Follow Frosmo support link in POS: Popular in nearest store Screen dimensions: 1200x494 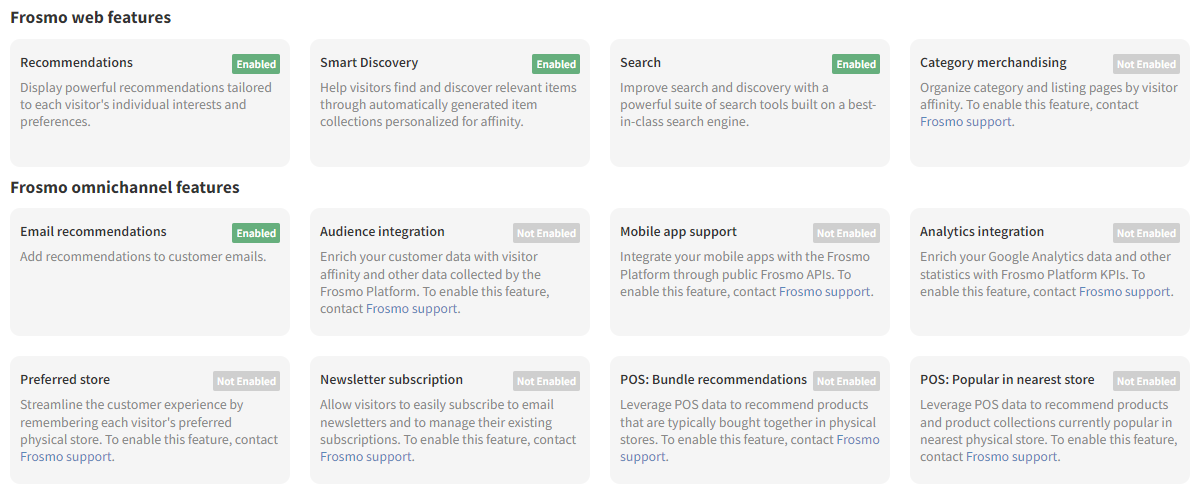pos(1011,457)
